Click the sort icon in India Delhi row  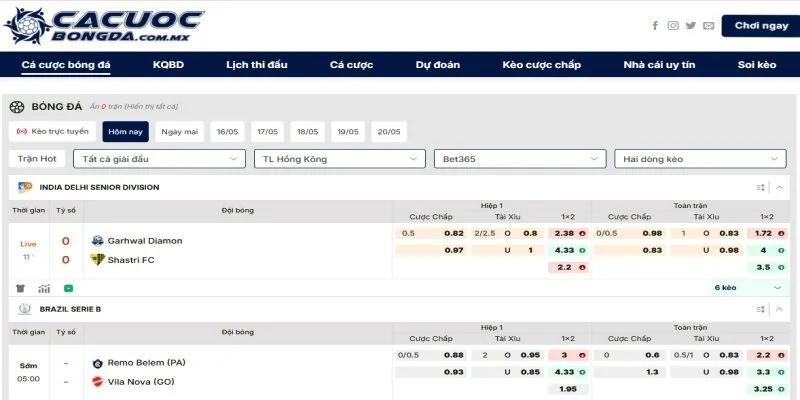point(760,187)
